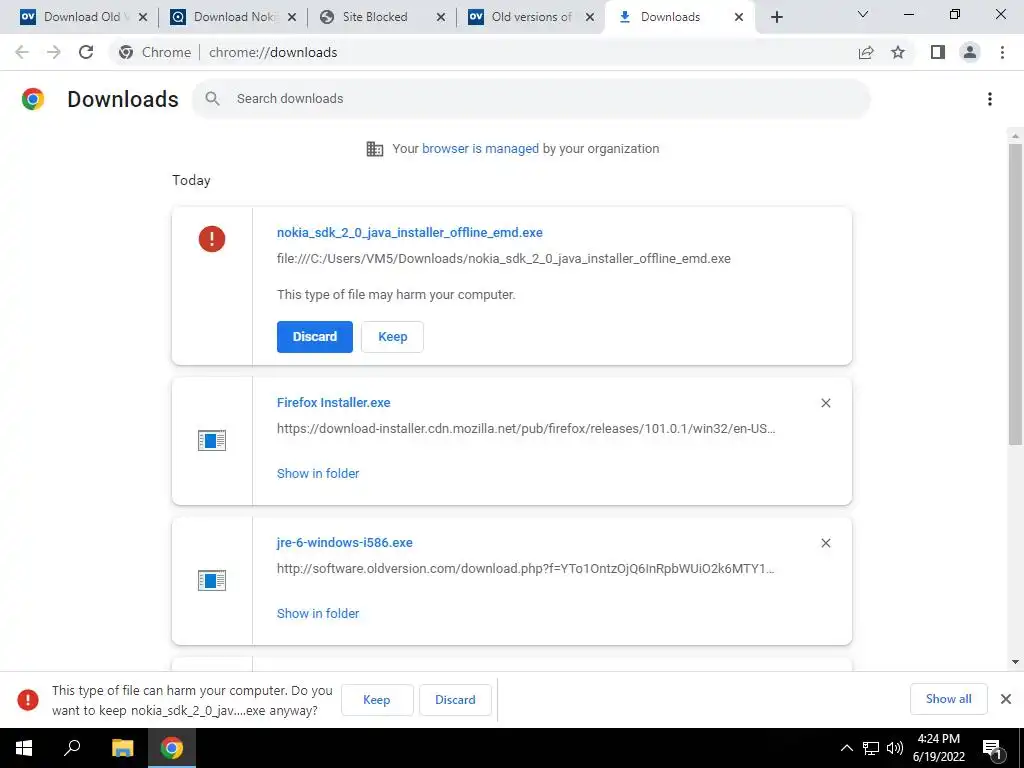Open the volume tray icon
This screenshot has width=1024, height=768.
(x=895, y=748)
